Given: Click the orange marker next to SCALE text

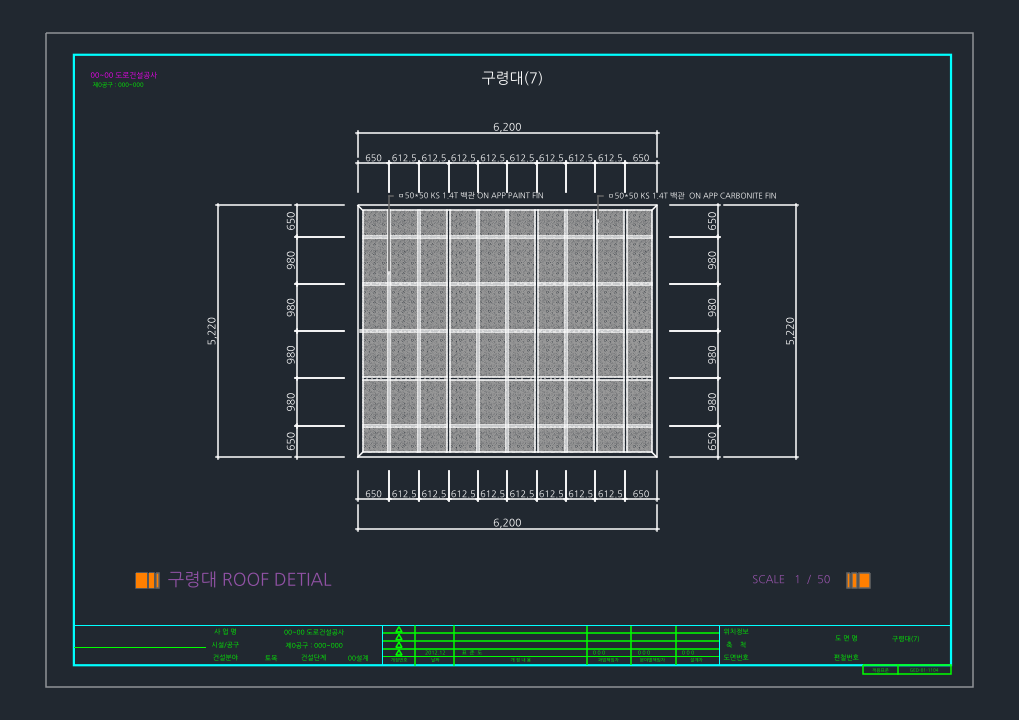Looking at the screenshot, I should coord(858,580).
